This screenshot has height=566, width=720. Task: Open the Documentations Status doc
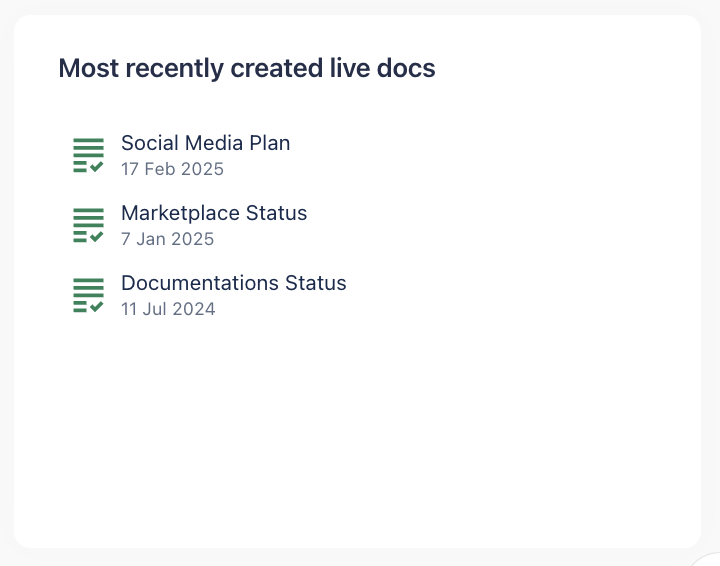coord(233,283)
